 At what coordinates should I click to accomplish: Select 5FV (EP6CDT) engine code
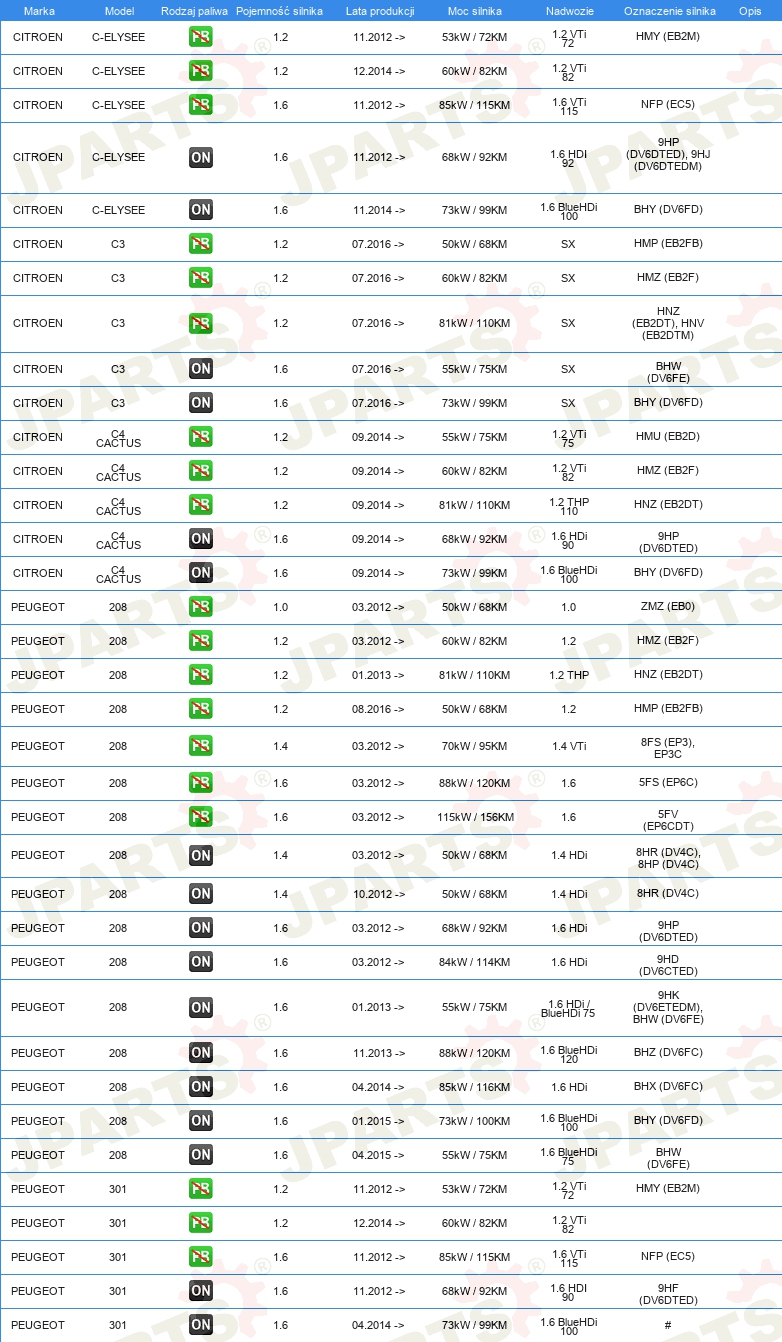(x=668, y=820)
